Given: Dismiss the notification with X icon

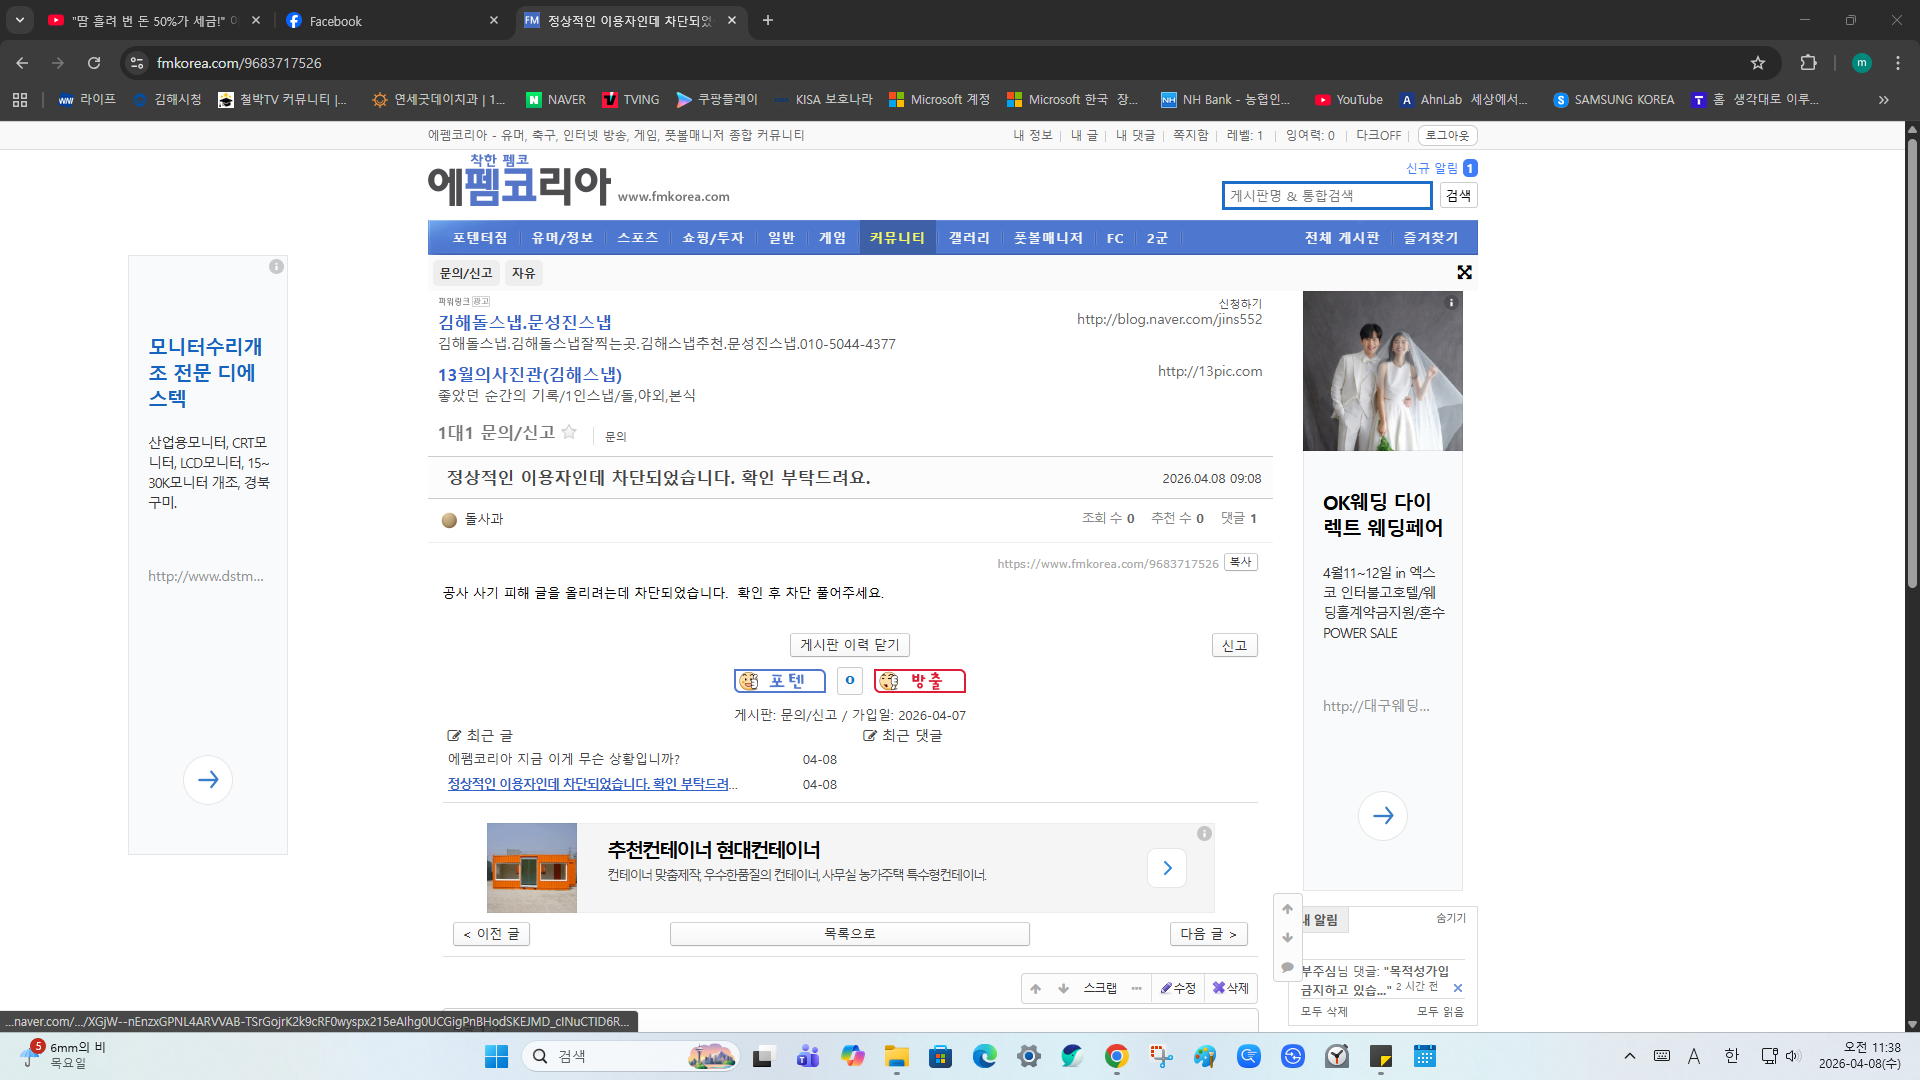Looking at the screenshot, I should (1458, 988).
